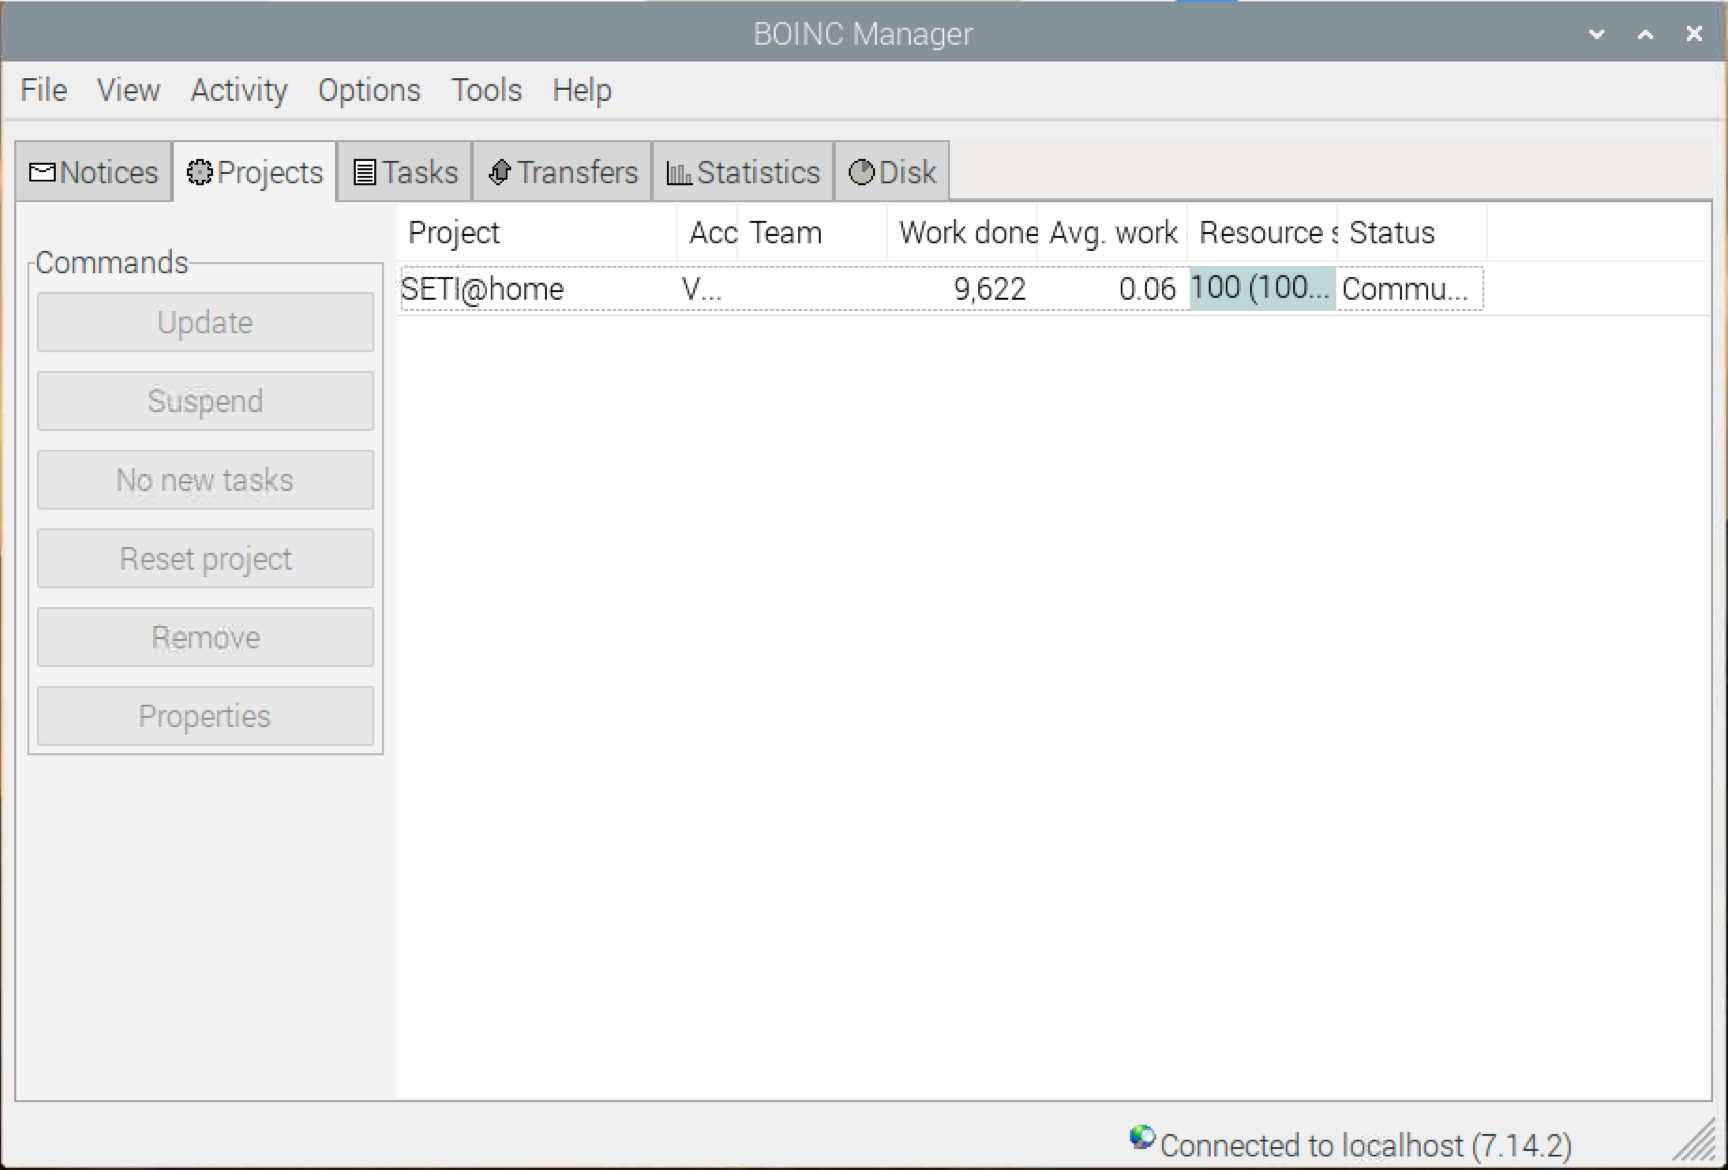
Task: Sort by the Status column header
Action: pyautogui.click(x=1412, y=233)
